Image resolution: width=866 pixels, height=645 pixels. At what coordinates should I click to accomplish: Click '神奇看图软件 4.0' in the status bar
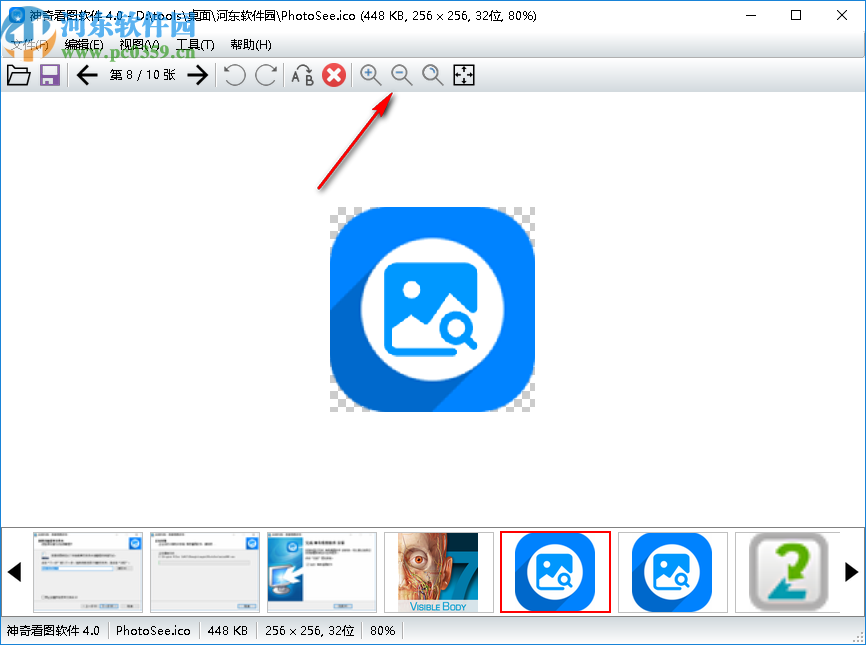pos(53,631)
